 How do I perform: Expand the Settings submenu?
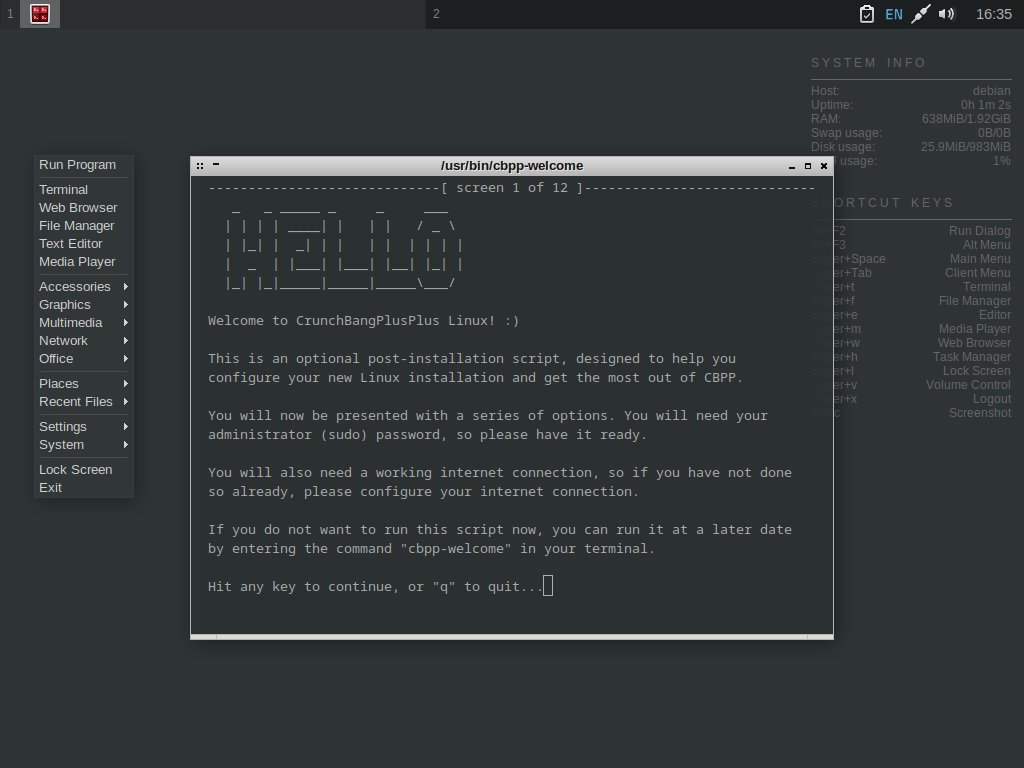[63, 425]
